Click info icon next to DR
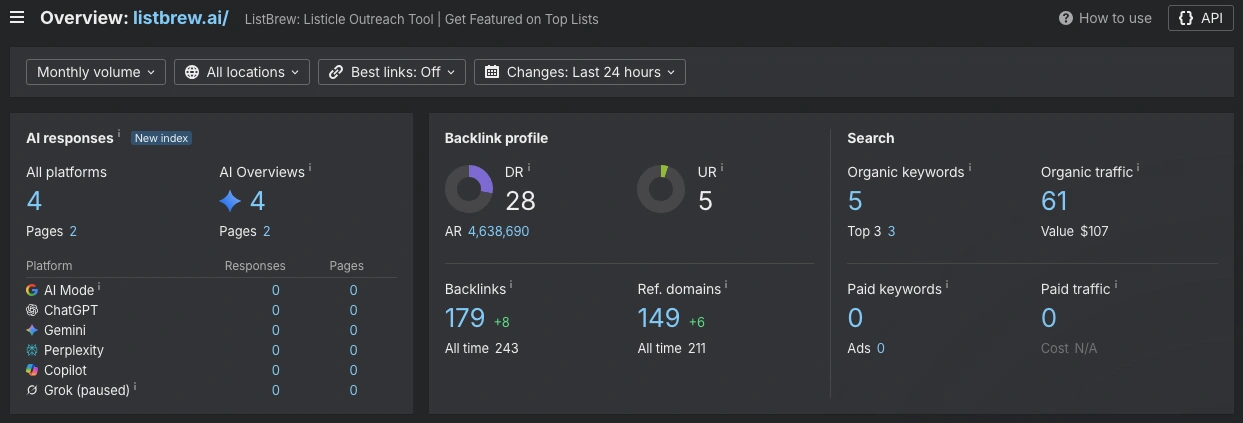The image size is (1243, 423). point(529,168)
